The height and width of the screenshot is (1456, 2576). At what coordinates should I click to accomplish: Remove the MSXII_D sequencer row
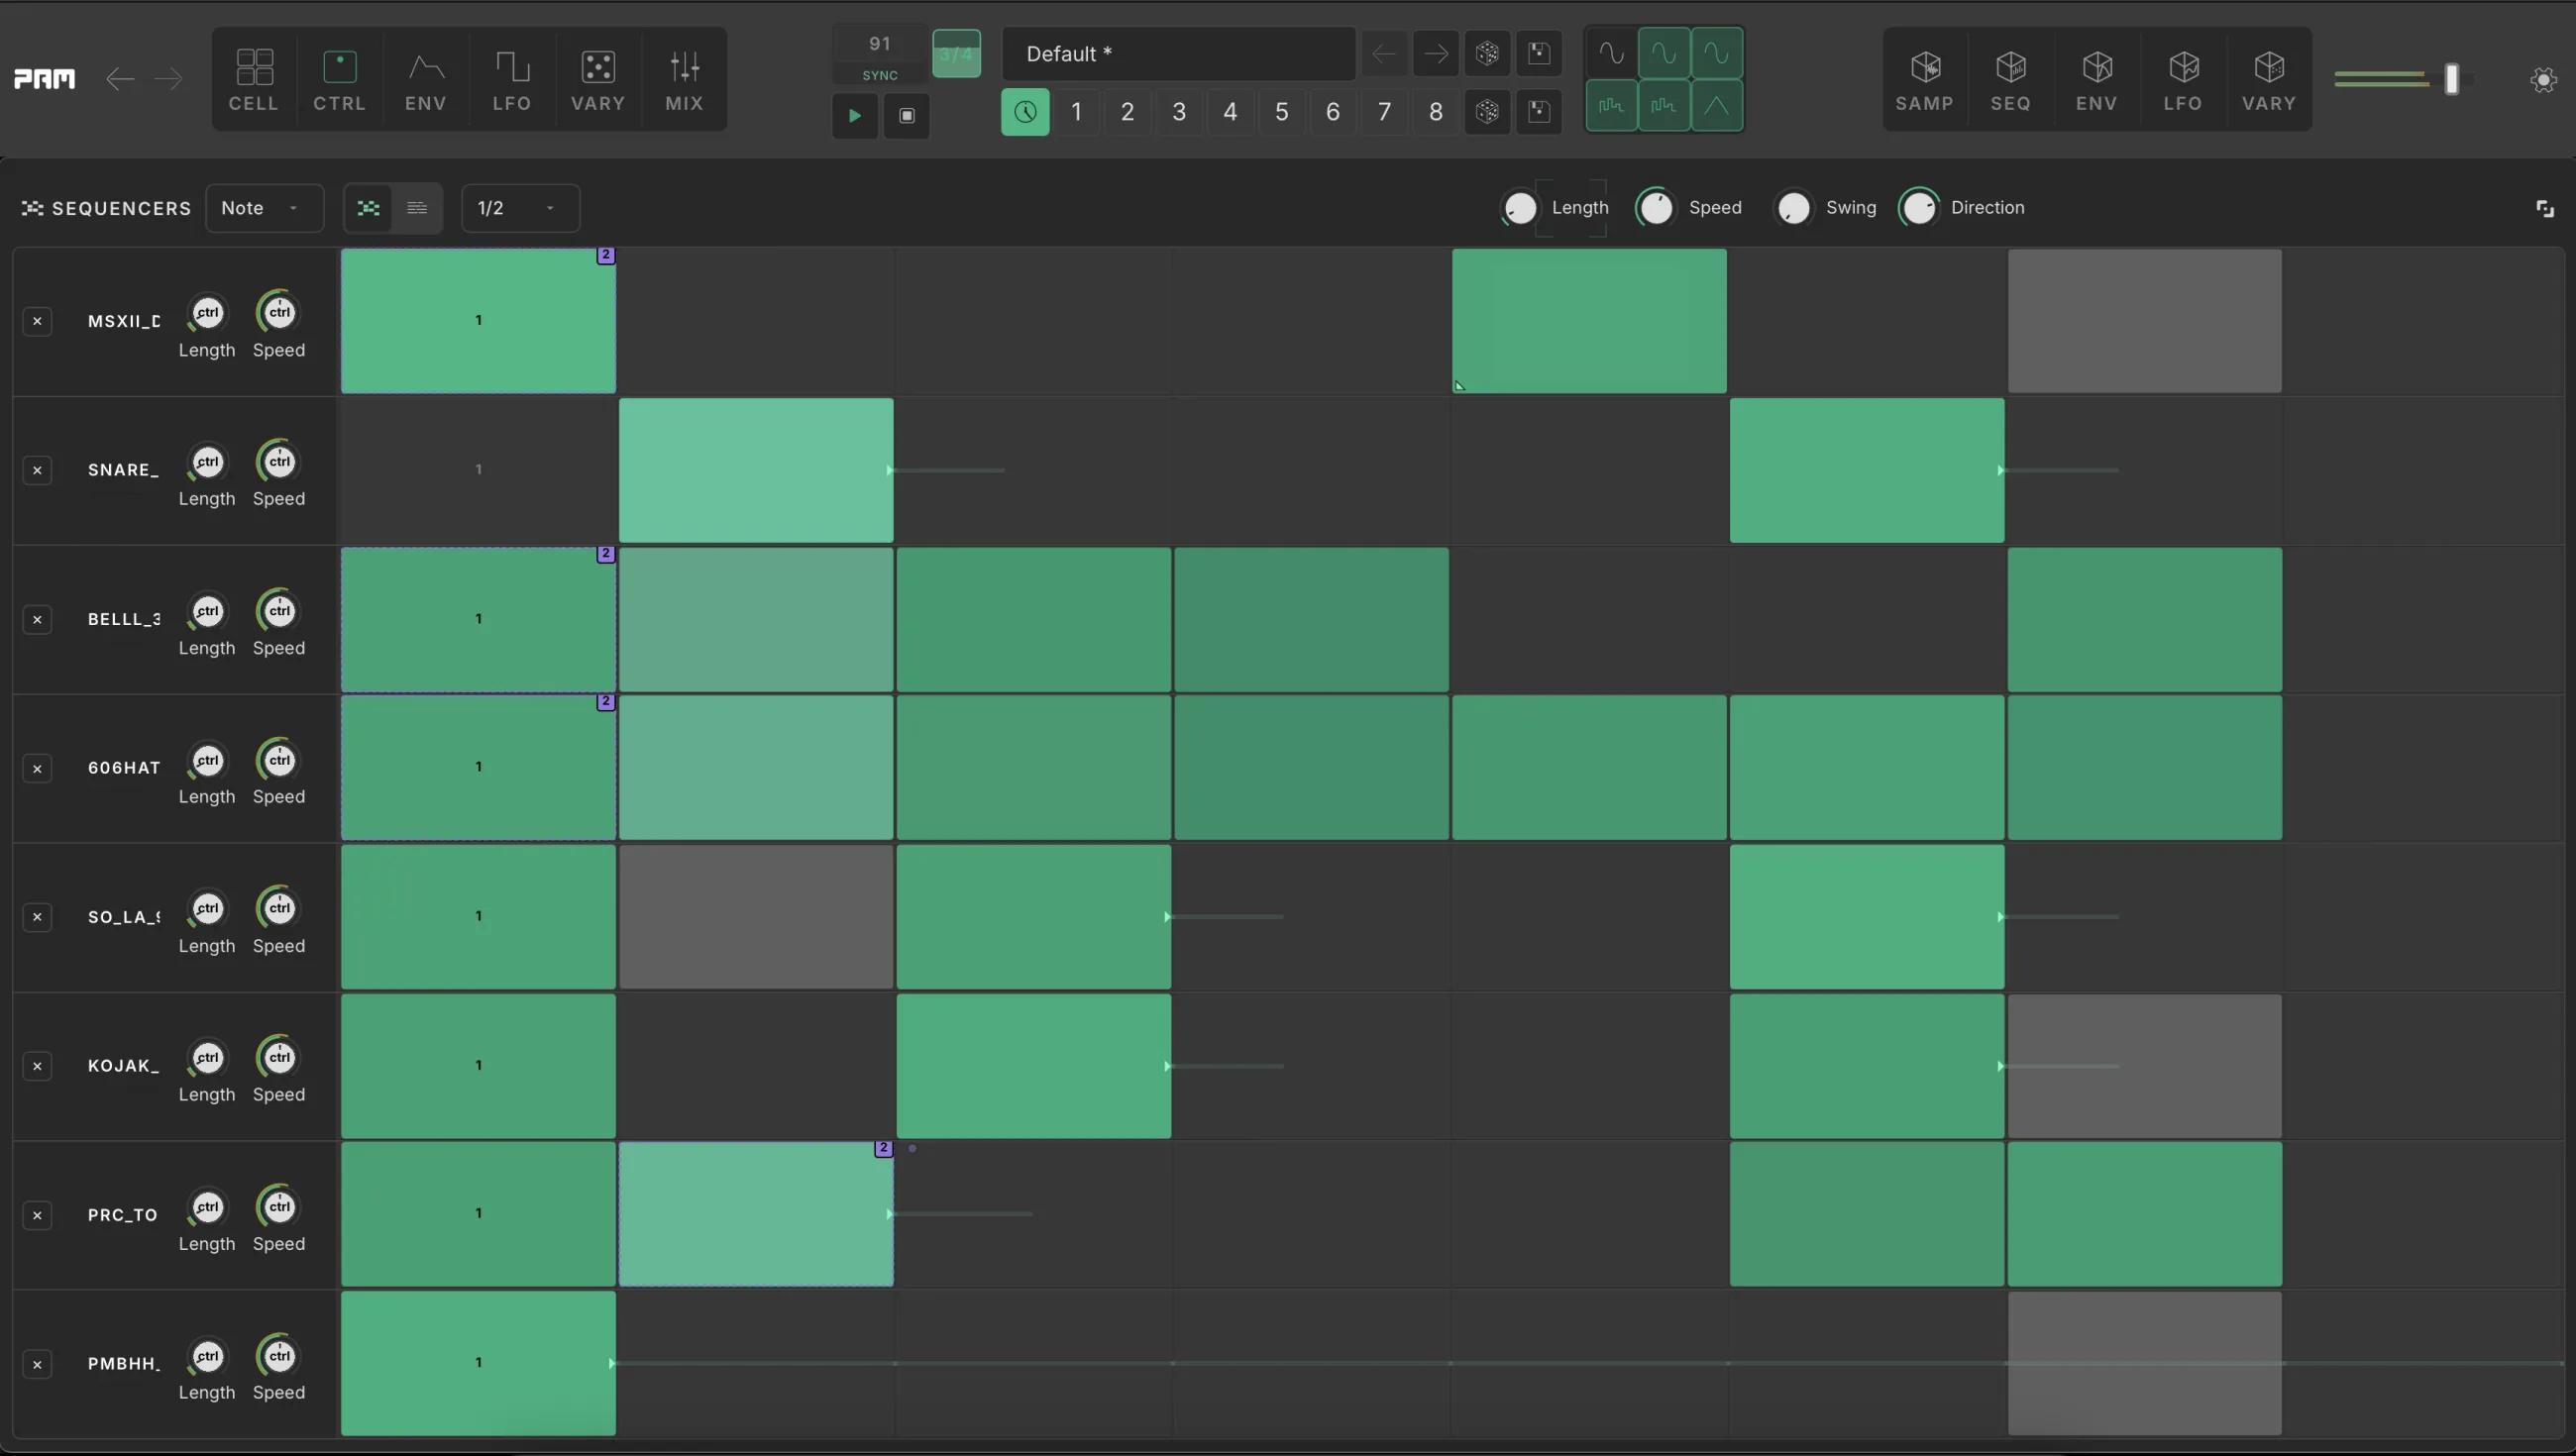click(x=37, y=321)
